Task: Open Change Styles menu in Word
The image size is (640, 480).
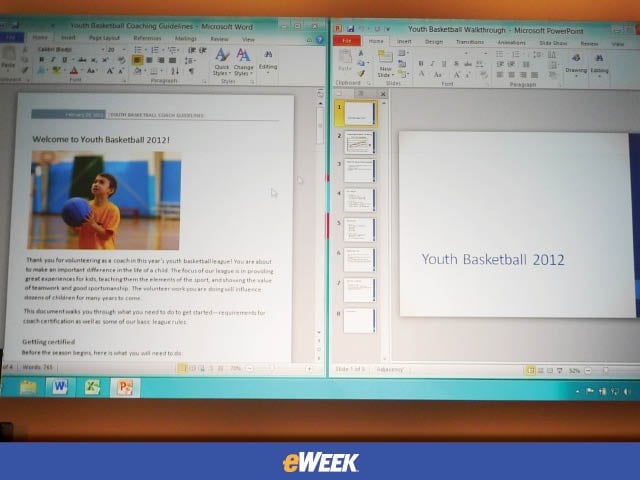Action: click(x=243, y=62)
